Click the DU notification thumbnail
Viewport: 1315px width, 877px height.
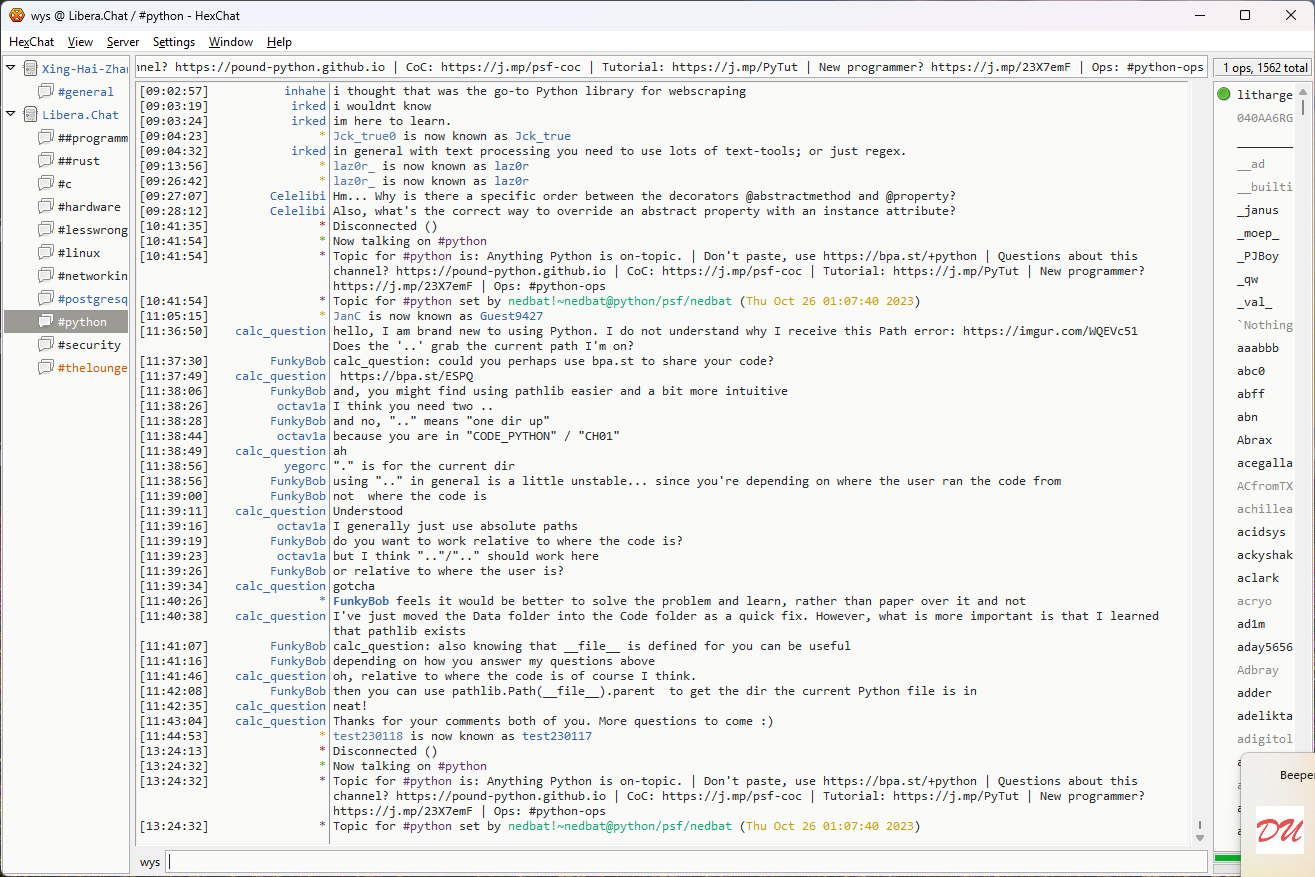(1279, 829)
